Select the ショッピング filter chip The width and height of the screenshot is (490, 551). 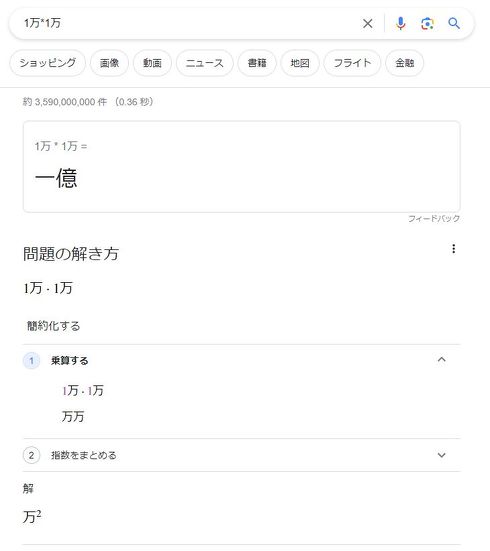click(x=47, y=63)
